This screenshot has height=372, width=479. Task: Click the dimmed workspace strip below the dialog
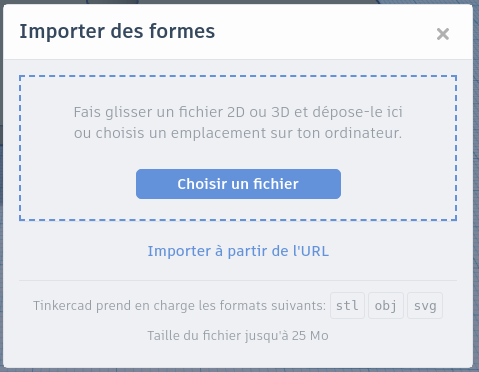tap(238, 370)
